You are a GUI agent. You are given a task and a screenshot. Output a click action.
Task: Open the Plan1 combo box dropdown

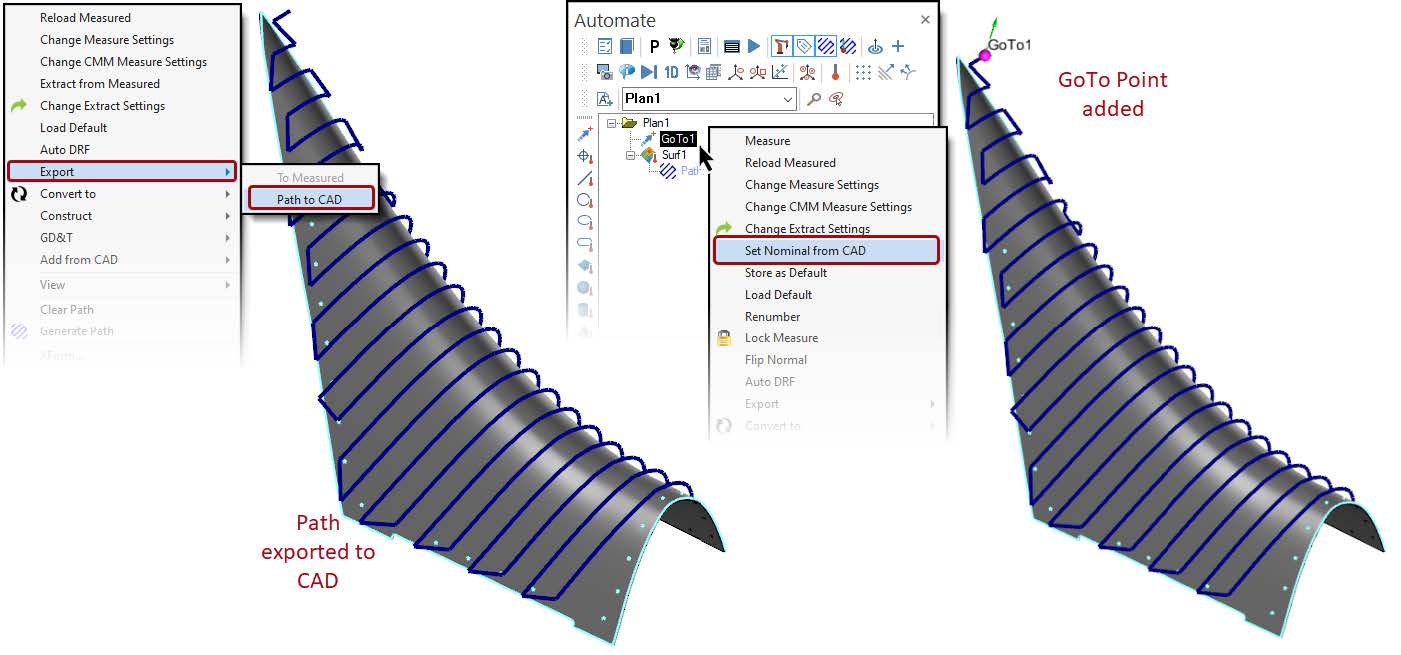[x=788, y=99]
